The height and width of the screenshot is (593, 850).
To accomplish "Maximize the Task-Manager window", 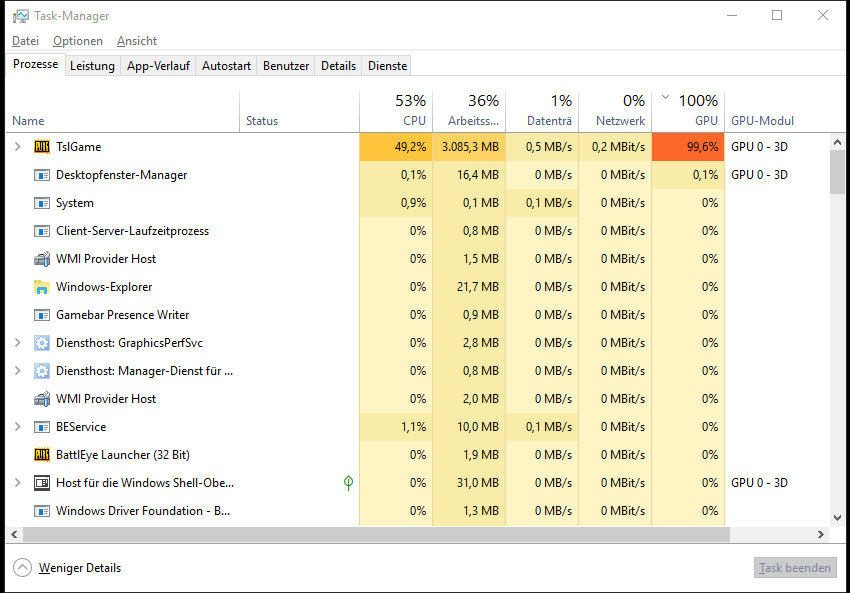I will [777, 15].
